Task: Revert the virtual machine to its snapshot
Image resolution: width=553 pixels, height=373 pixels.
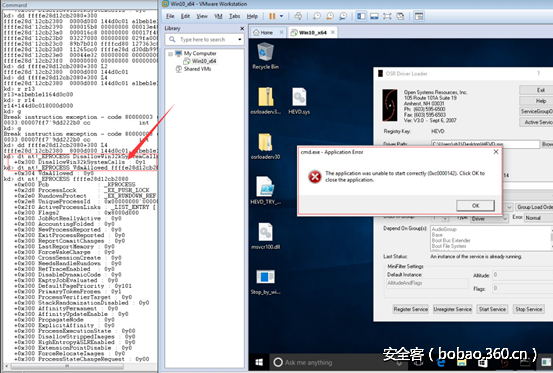Action: click(330, 16)
